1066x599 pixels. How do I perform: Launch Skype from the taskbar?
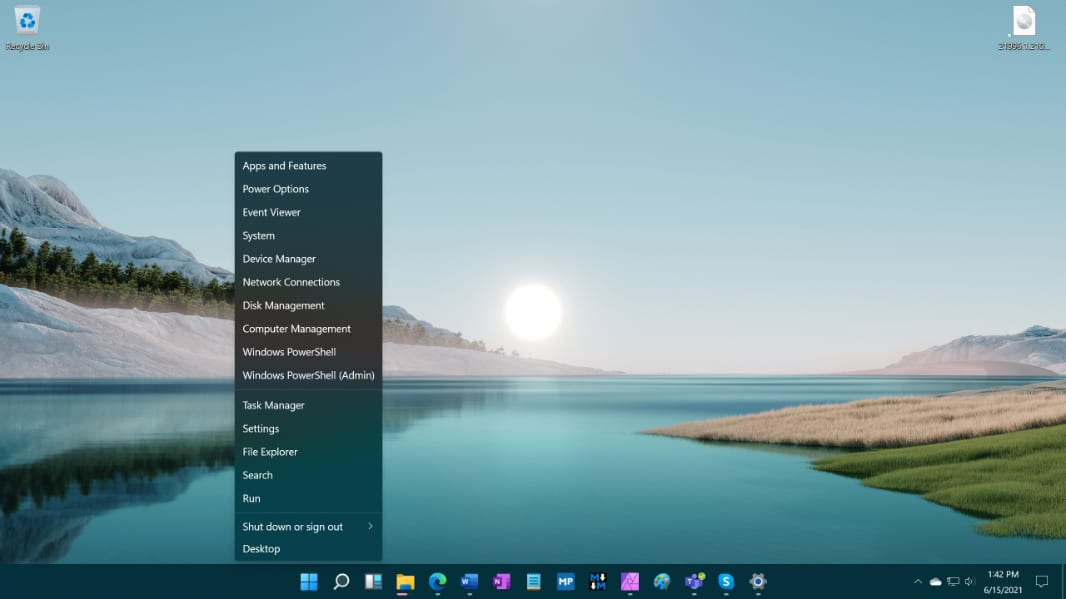tap(726, 581)
